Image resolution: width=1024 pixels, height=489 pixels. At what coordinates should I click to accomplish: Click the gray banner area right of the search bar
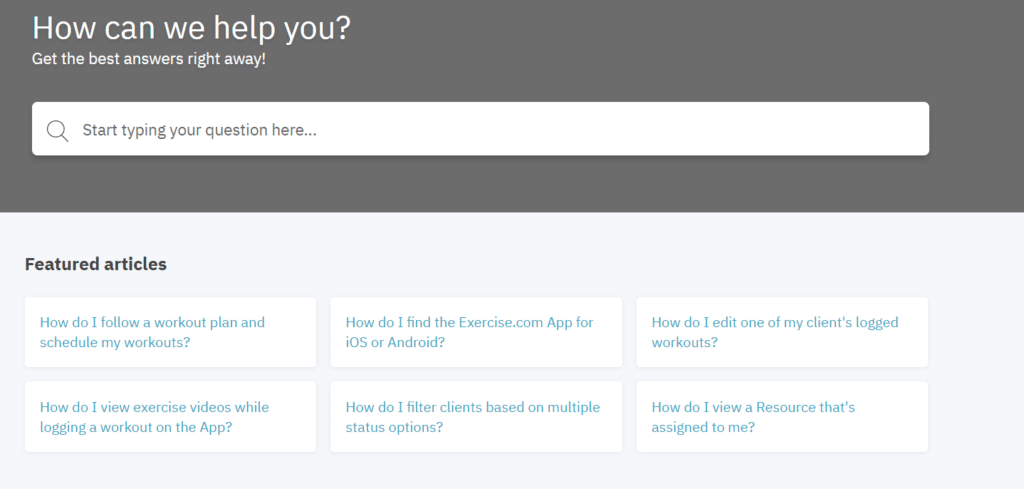point(975,129)
